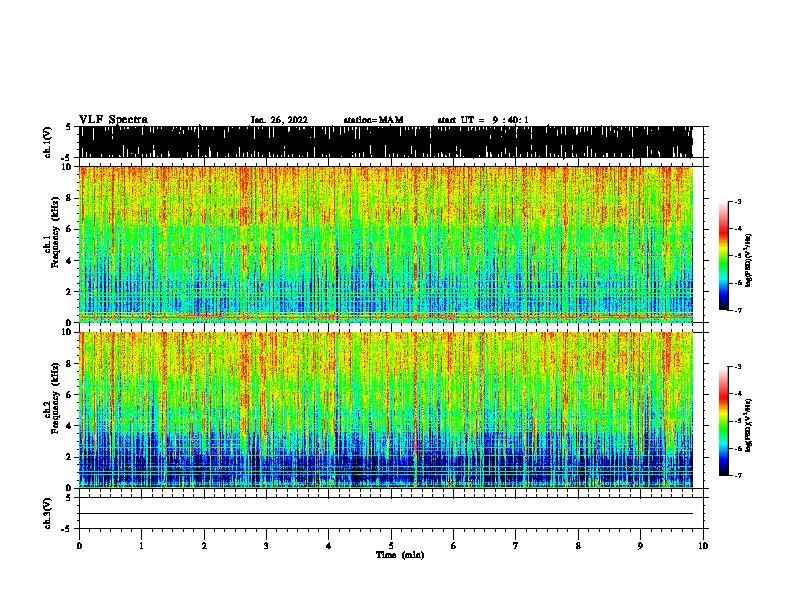The height and width of the screenshot is (612, 792).
Task: Click time axis tick label "2"
Action: 204,546
